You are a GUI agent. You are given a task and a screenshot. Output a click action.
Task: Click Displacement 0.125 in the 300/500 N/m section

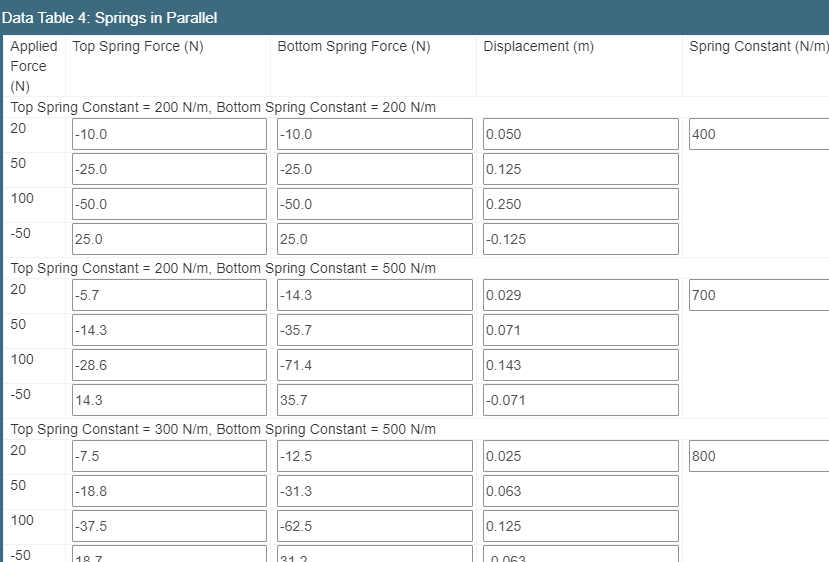[x=581, y=526]
